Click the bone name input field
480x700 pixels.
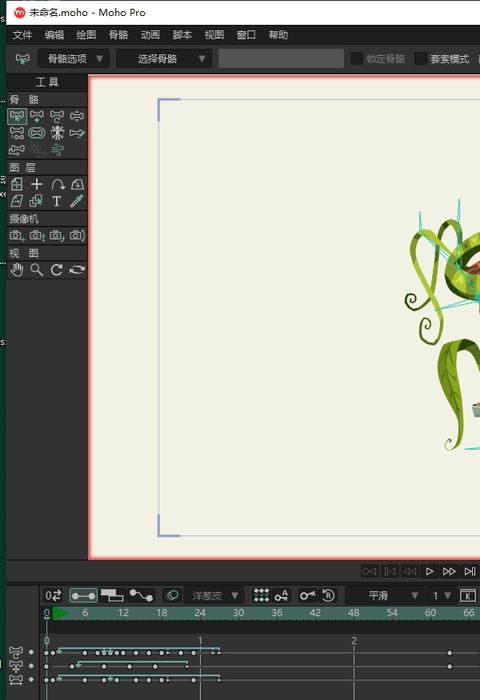point(281,58)
